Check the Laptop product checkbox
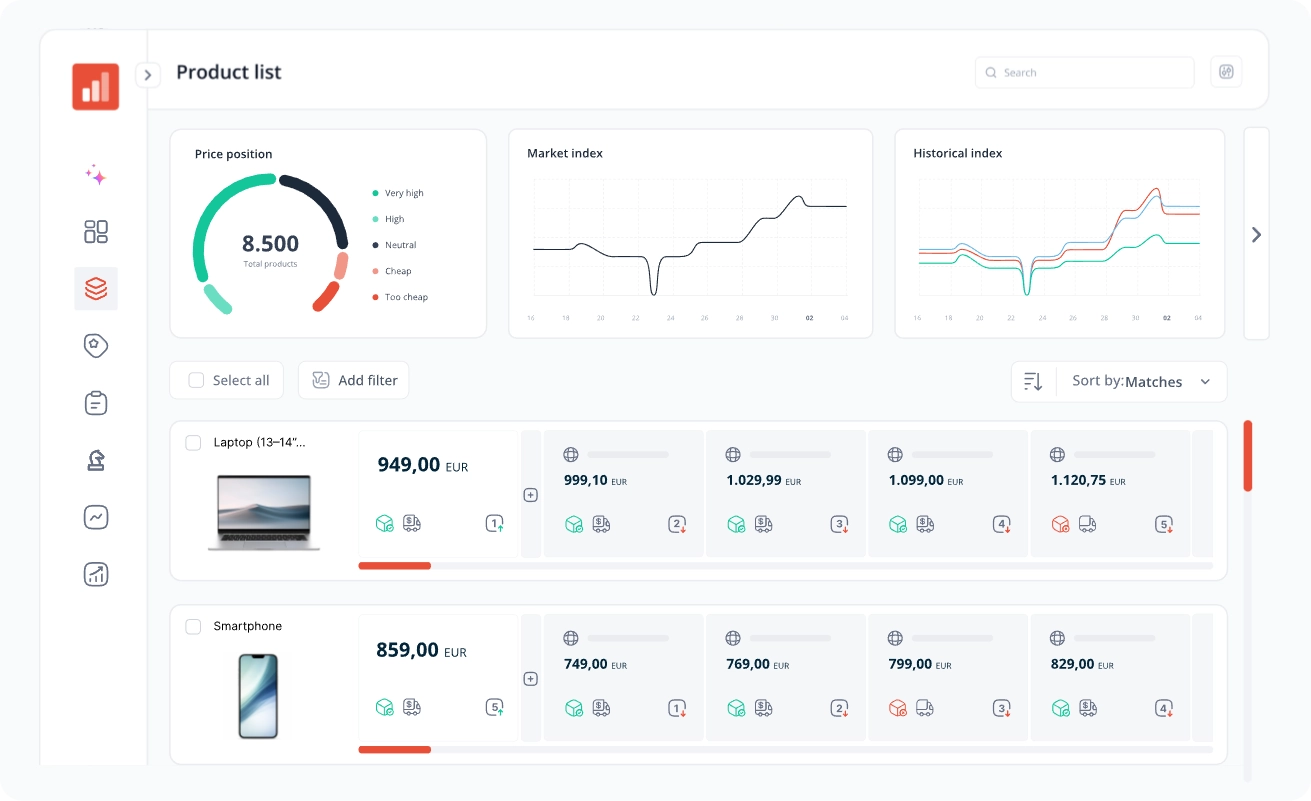This screenshot has height=801, width=1311. (x=193, y=443)
